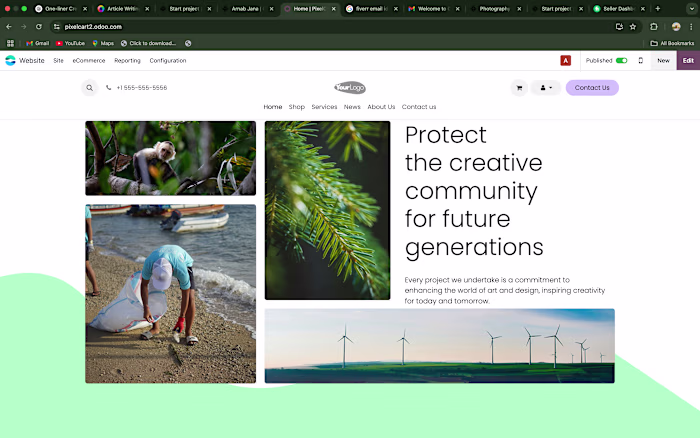The width and height of the screenshot is (700, 438).
Task: Open the Contact us nav link
Action: [x=419, y=107]
